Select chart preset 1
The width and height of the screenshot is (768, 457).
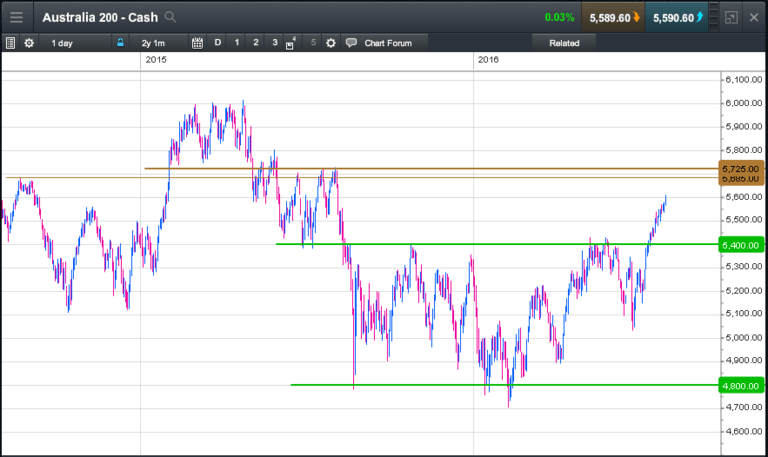click(237, 43)
